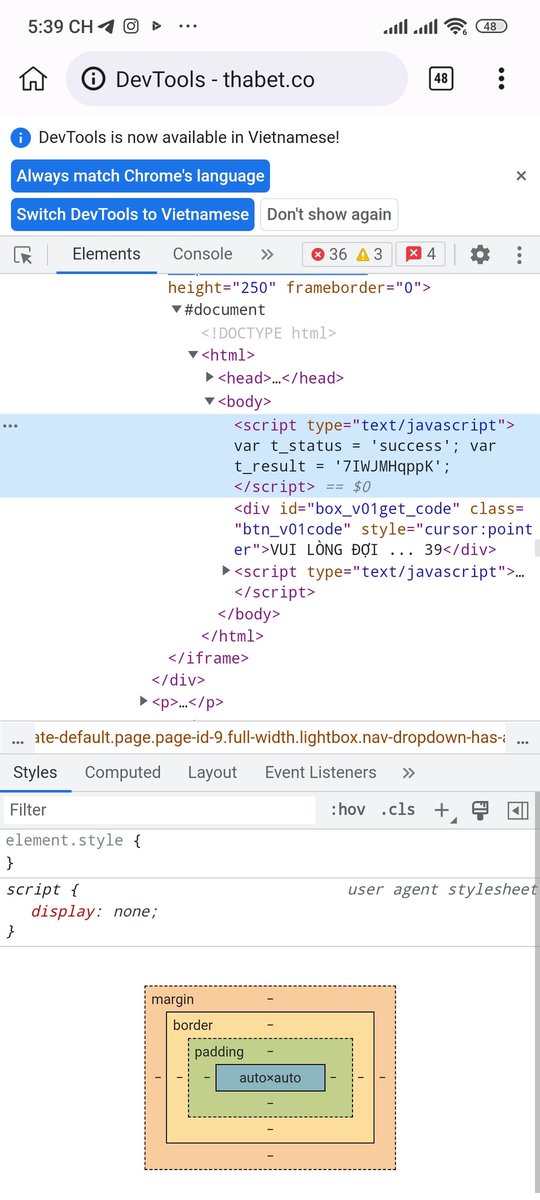This screenshot has height=1200, width=540.
Task: Tap the browser home icon
Action: click(33, 79)
